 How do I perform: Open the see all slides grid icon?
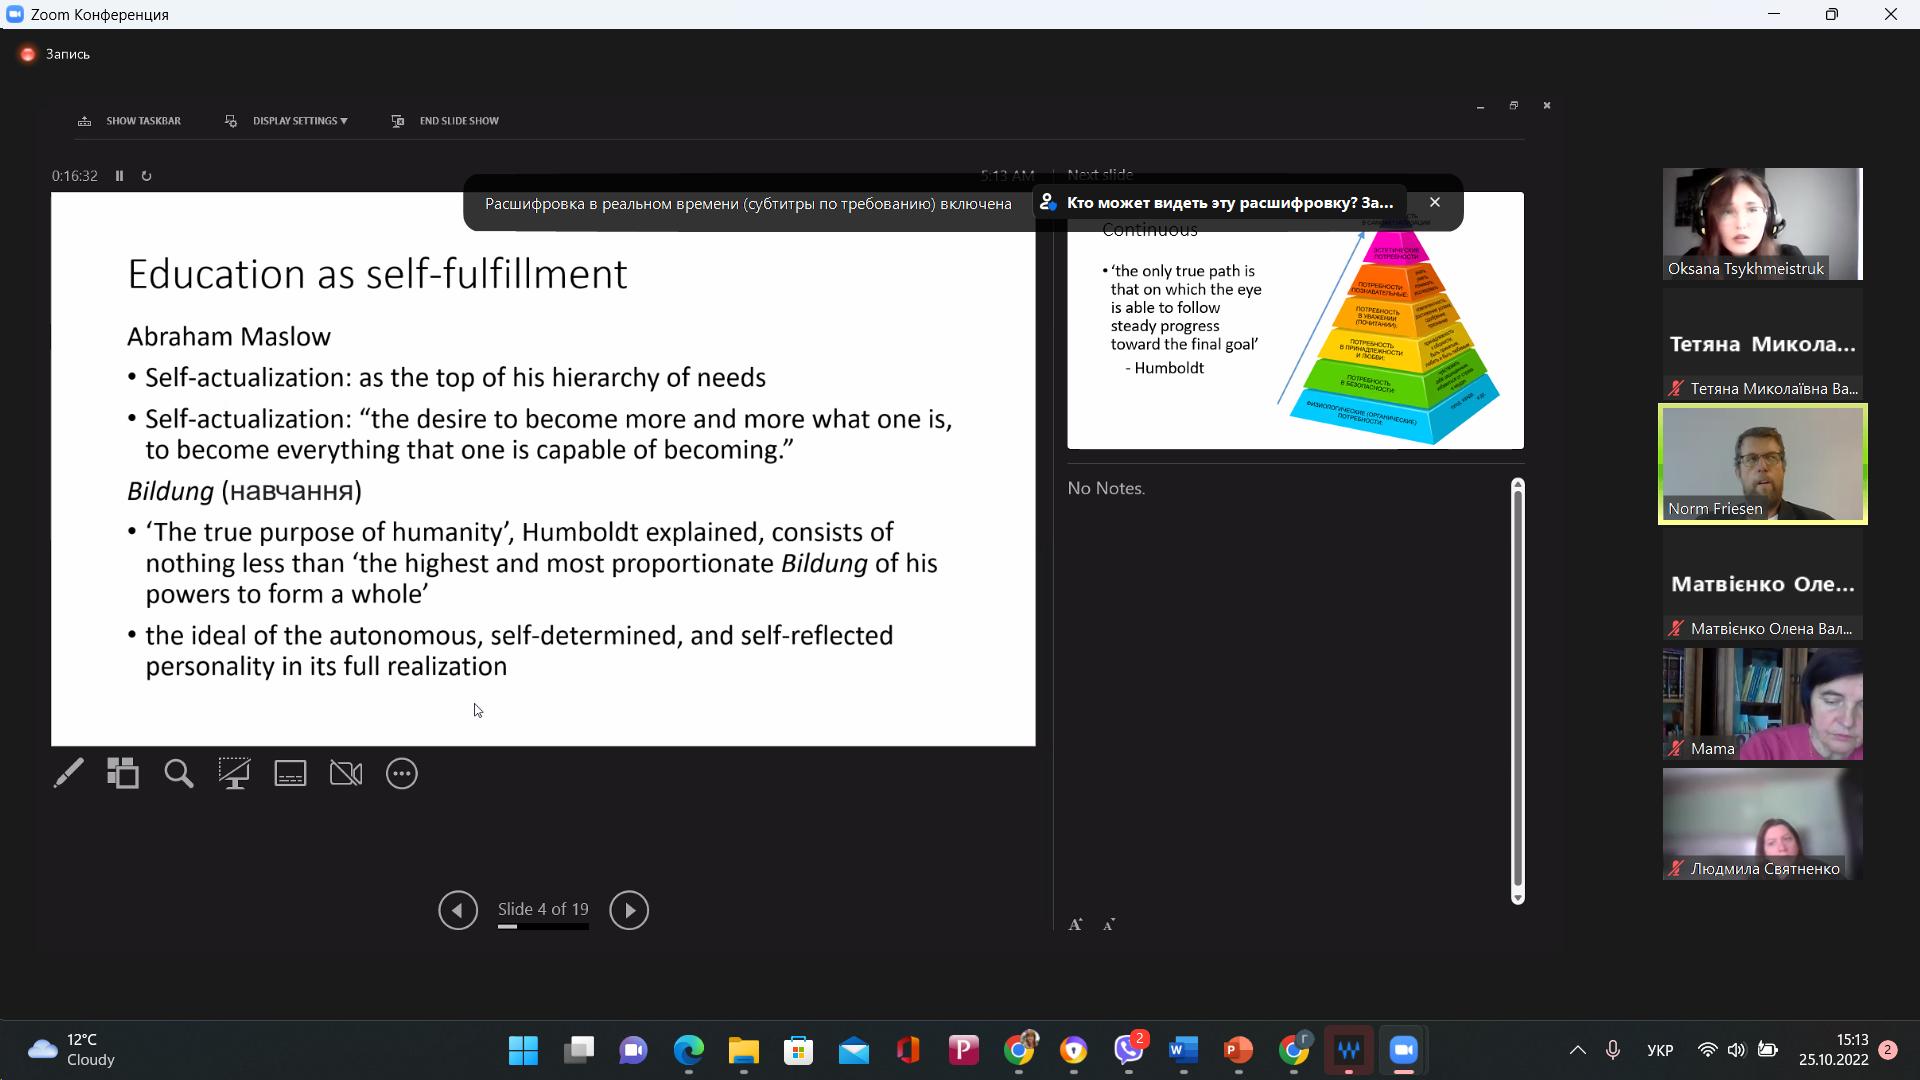[123, 773]
